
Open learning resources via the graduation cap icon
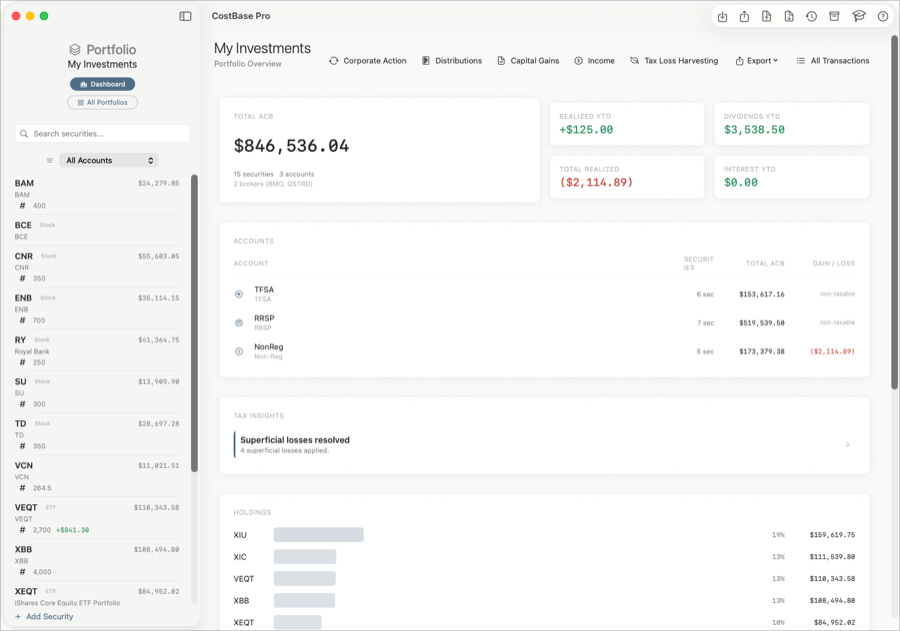coord(859,16)
